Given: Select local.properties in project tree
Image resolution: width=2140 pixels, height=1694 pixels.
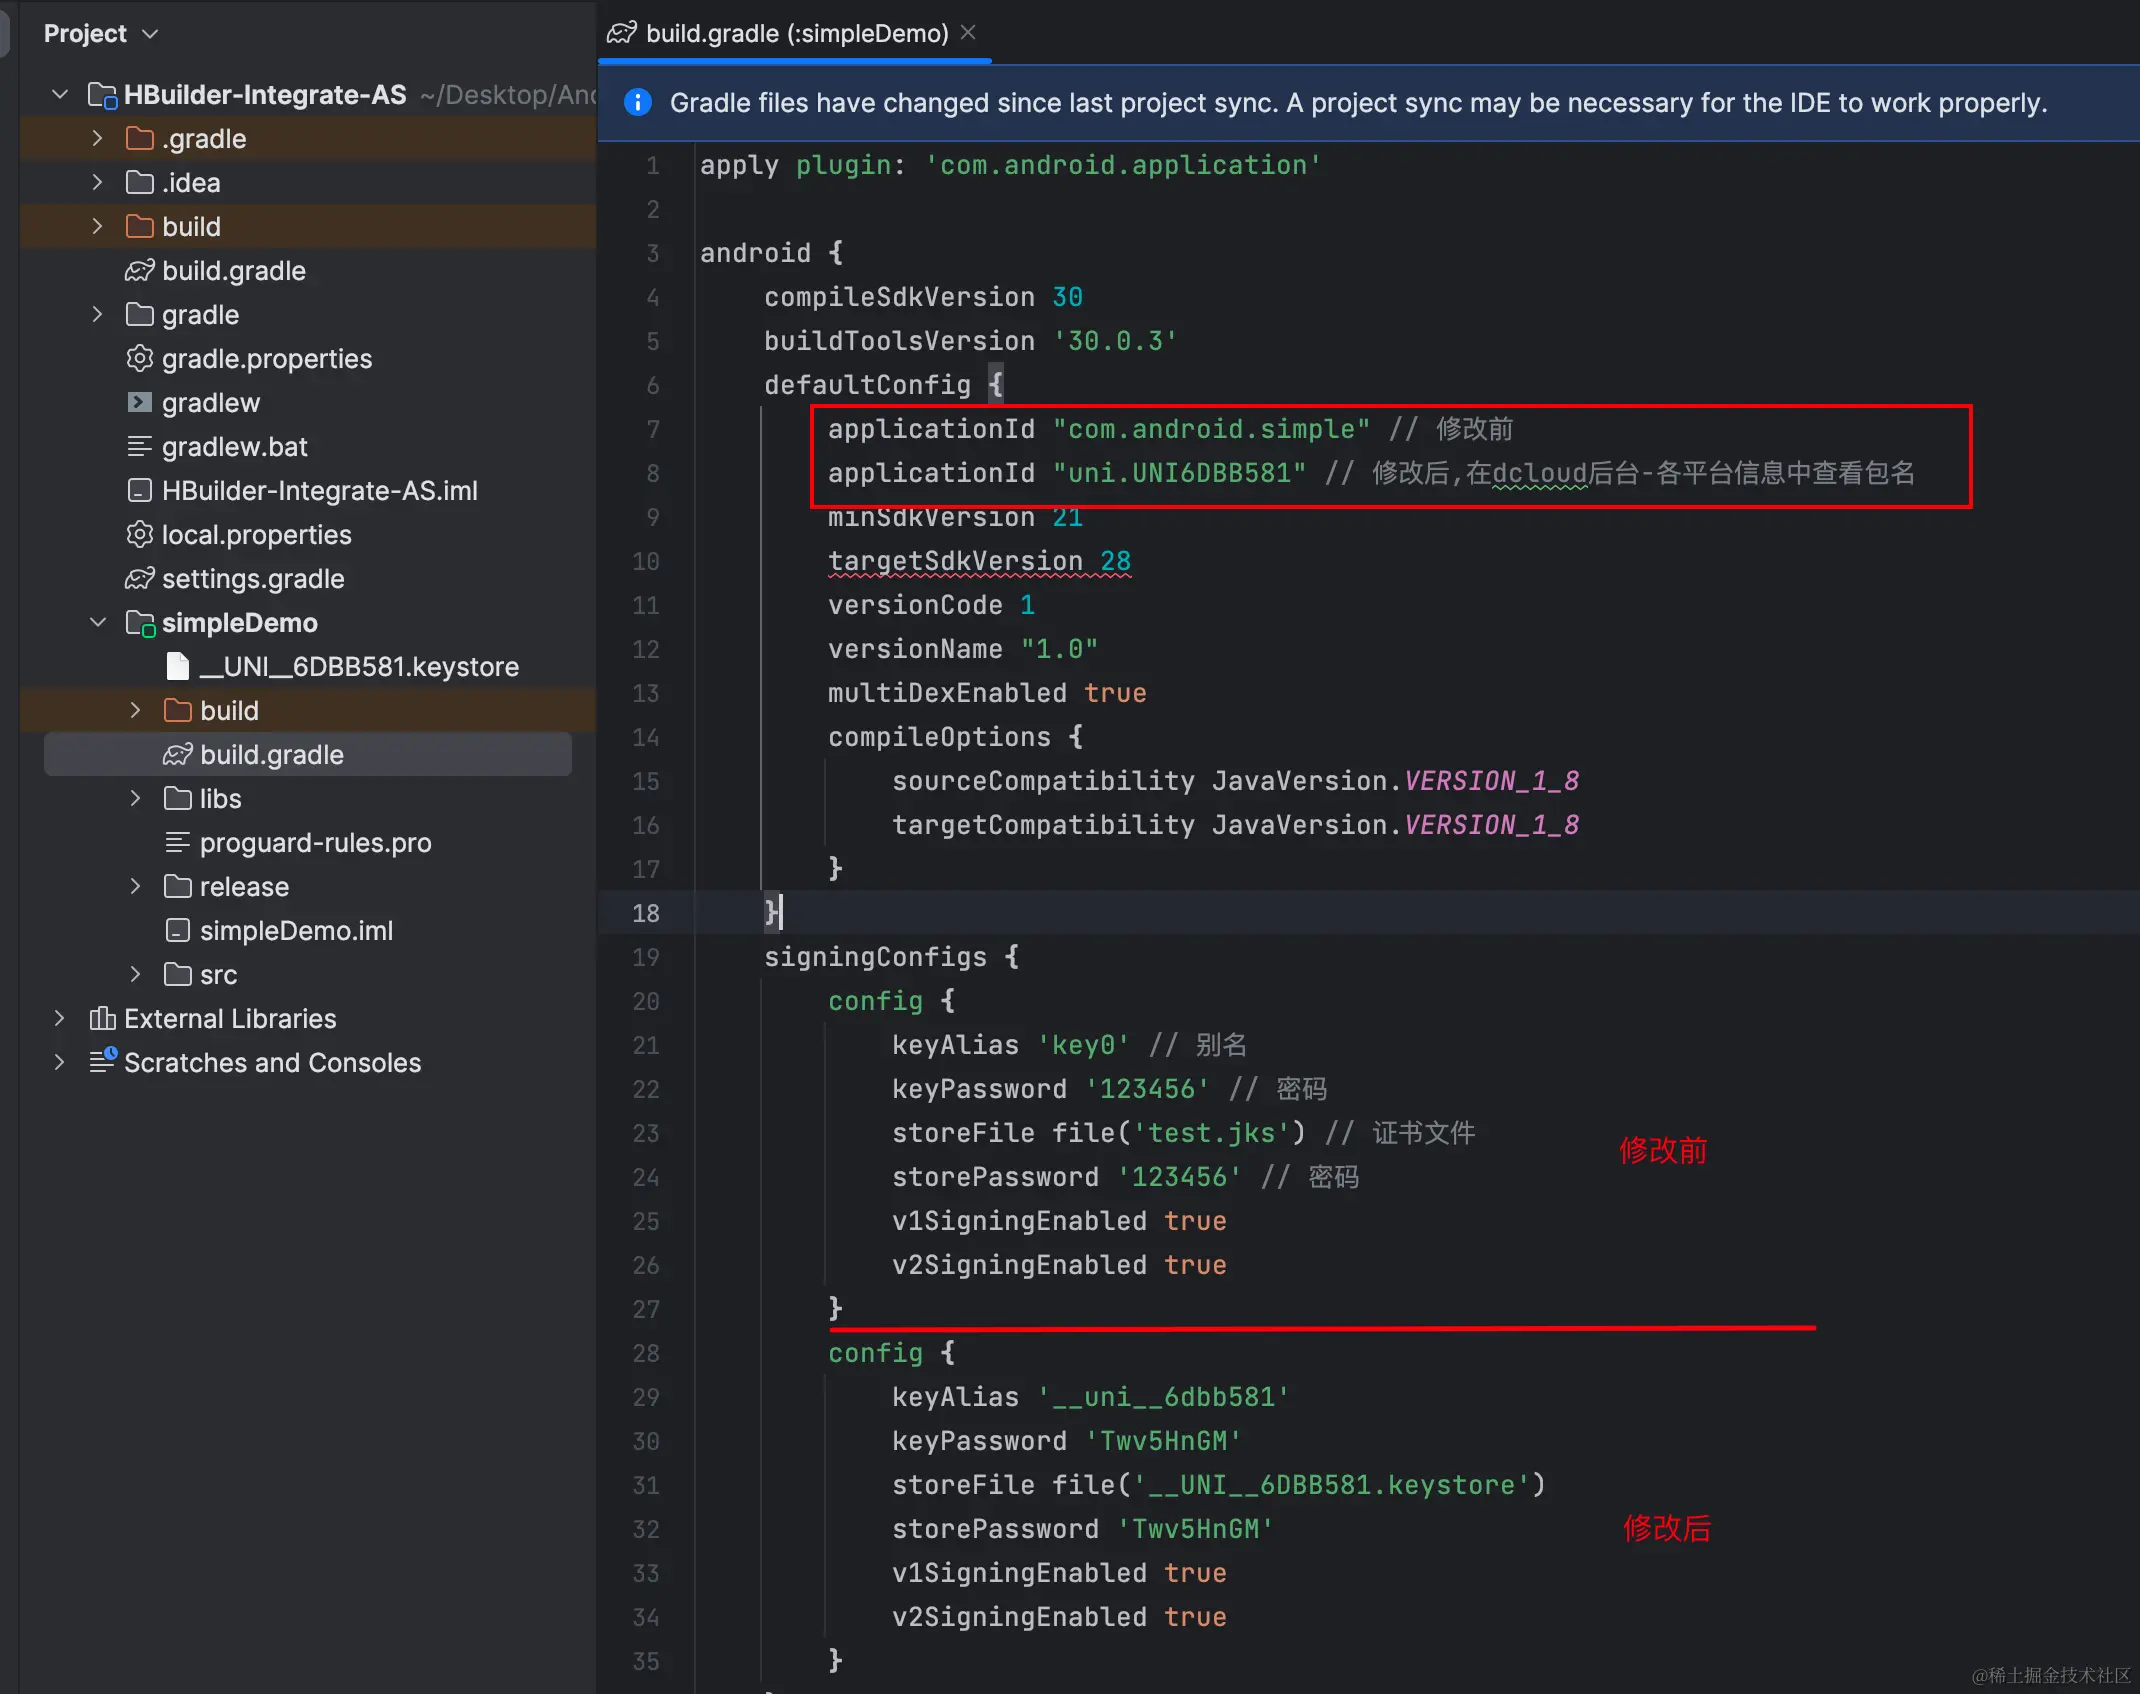Looking at the screenshot, I should coord(256,535).
